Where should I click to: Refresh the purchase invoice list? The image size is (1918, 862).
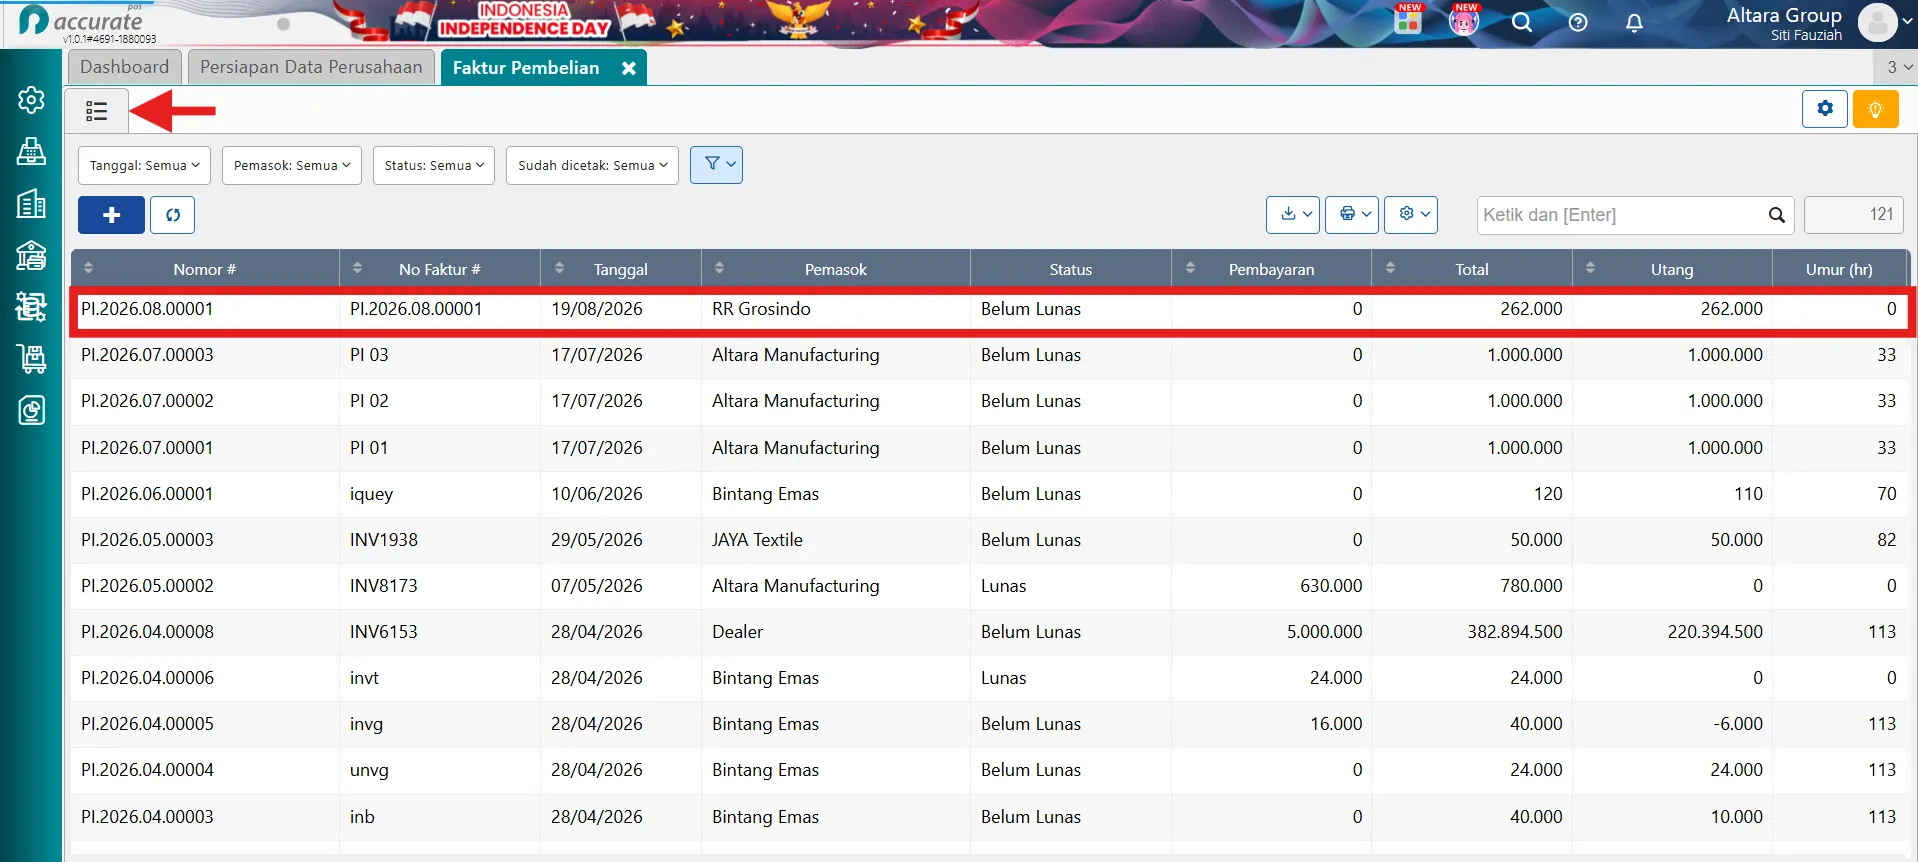click(x=172, y=215)
